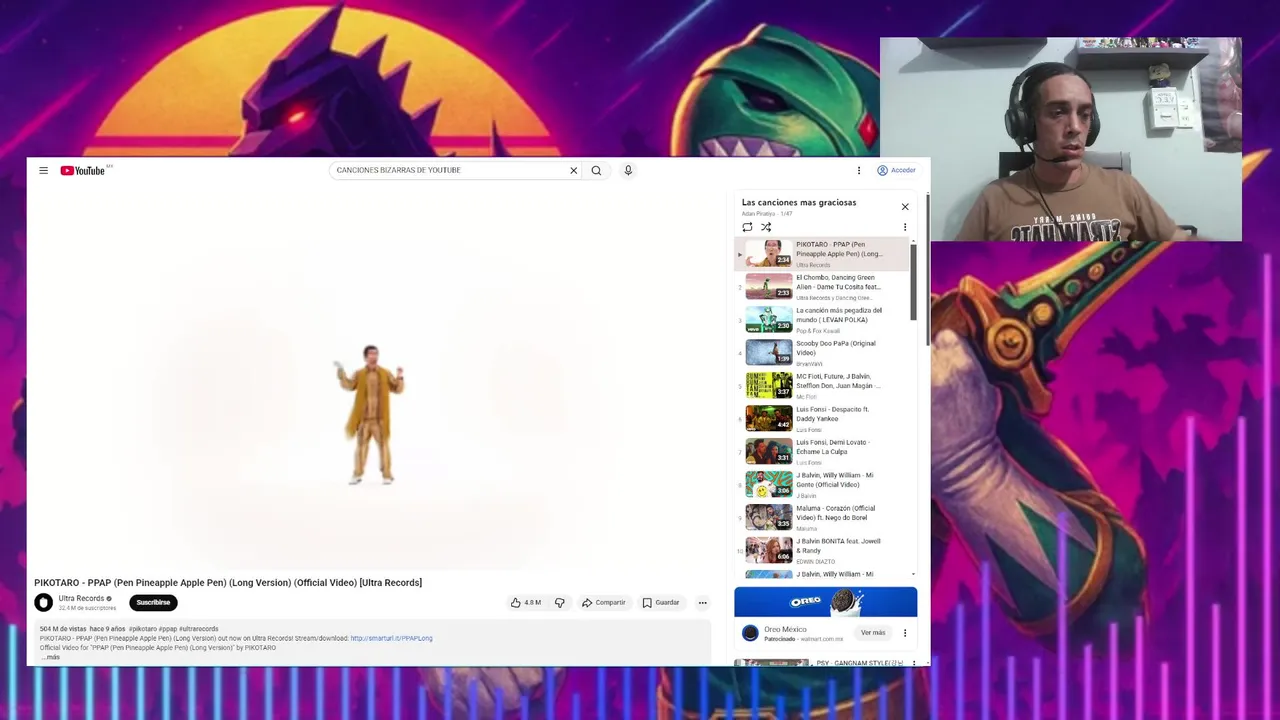
Task: Close the playlist panel with the X
Action: click(x=905, y=207)
